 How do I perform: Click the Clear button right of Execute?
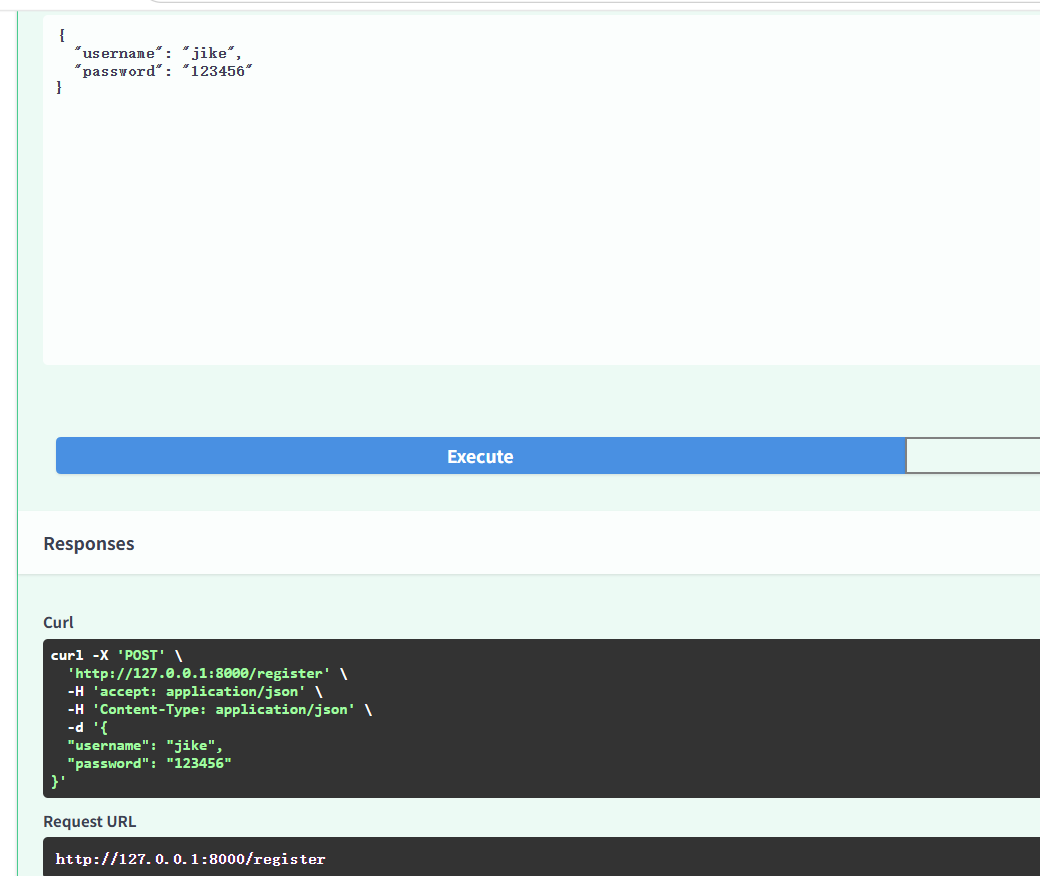[973, 456]
